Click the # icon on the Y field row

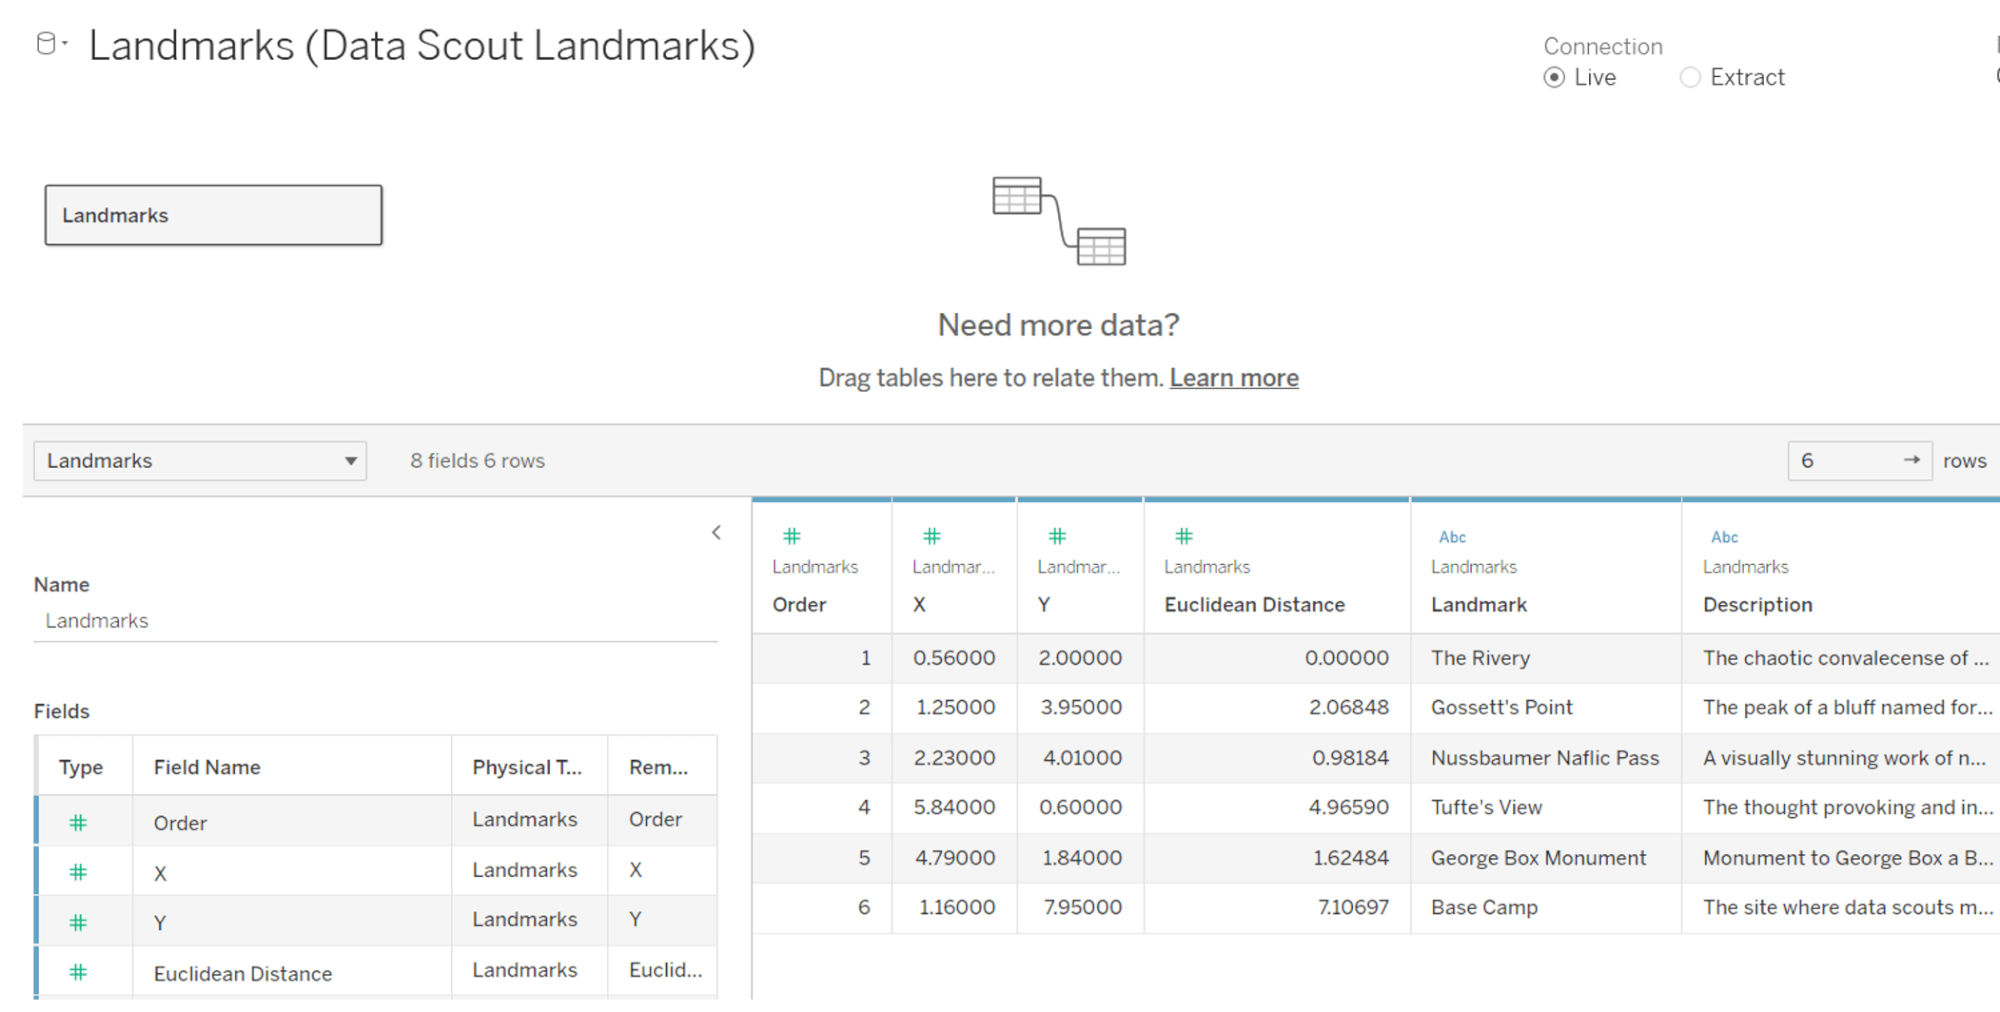80,920
